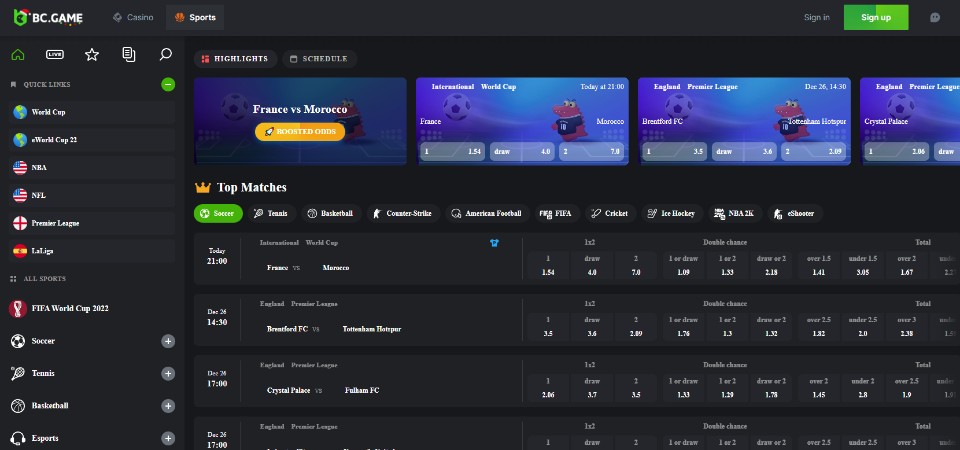Select the Basketball filter chip

coord(331,214)
